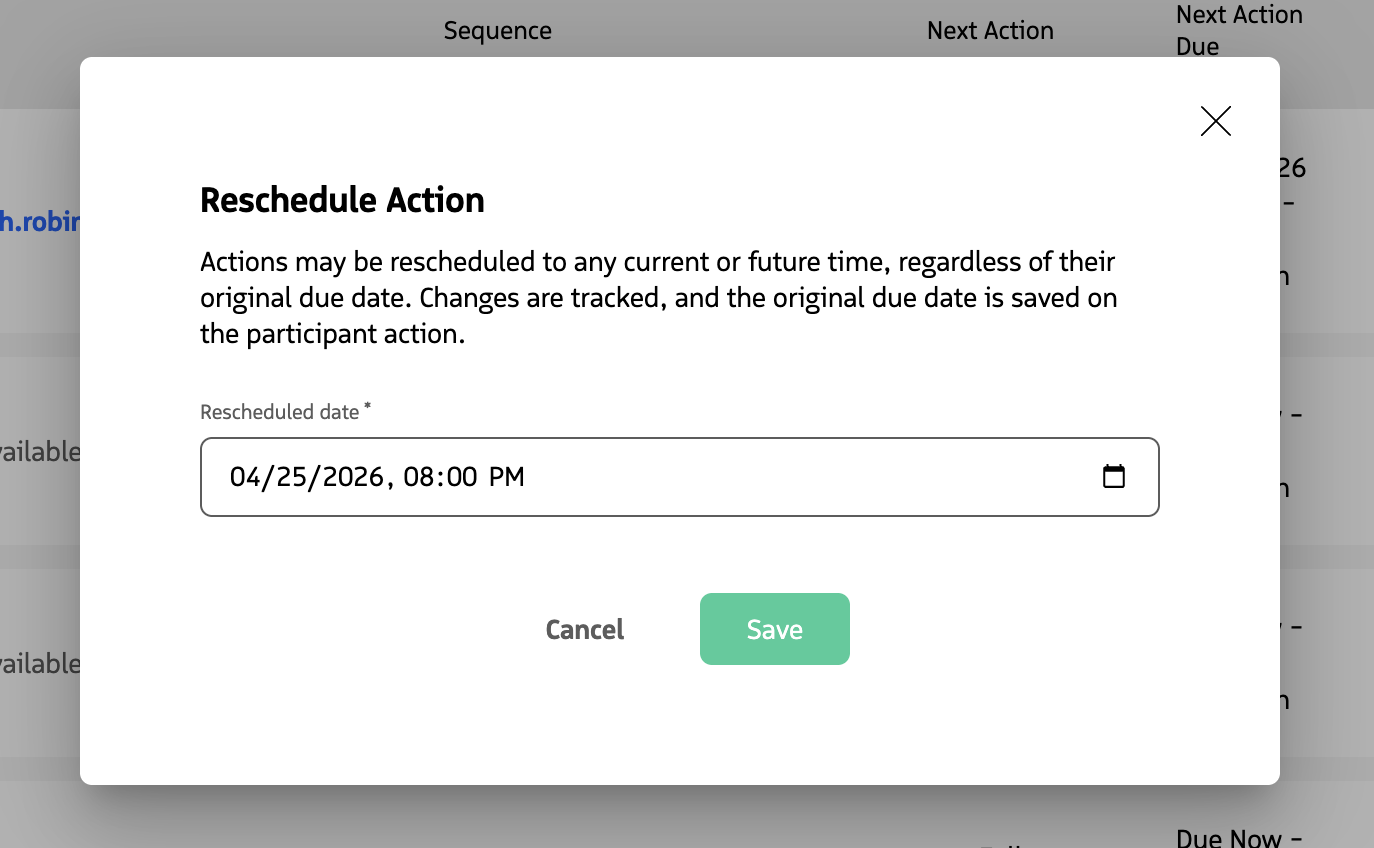Click the Due Now status text
Screen dimensions: 1374x848
1239,836
